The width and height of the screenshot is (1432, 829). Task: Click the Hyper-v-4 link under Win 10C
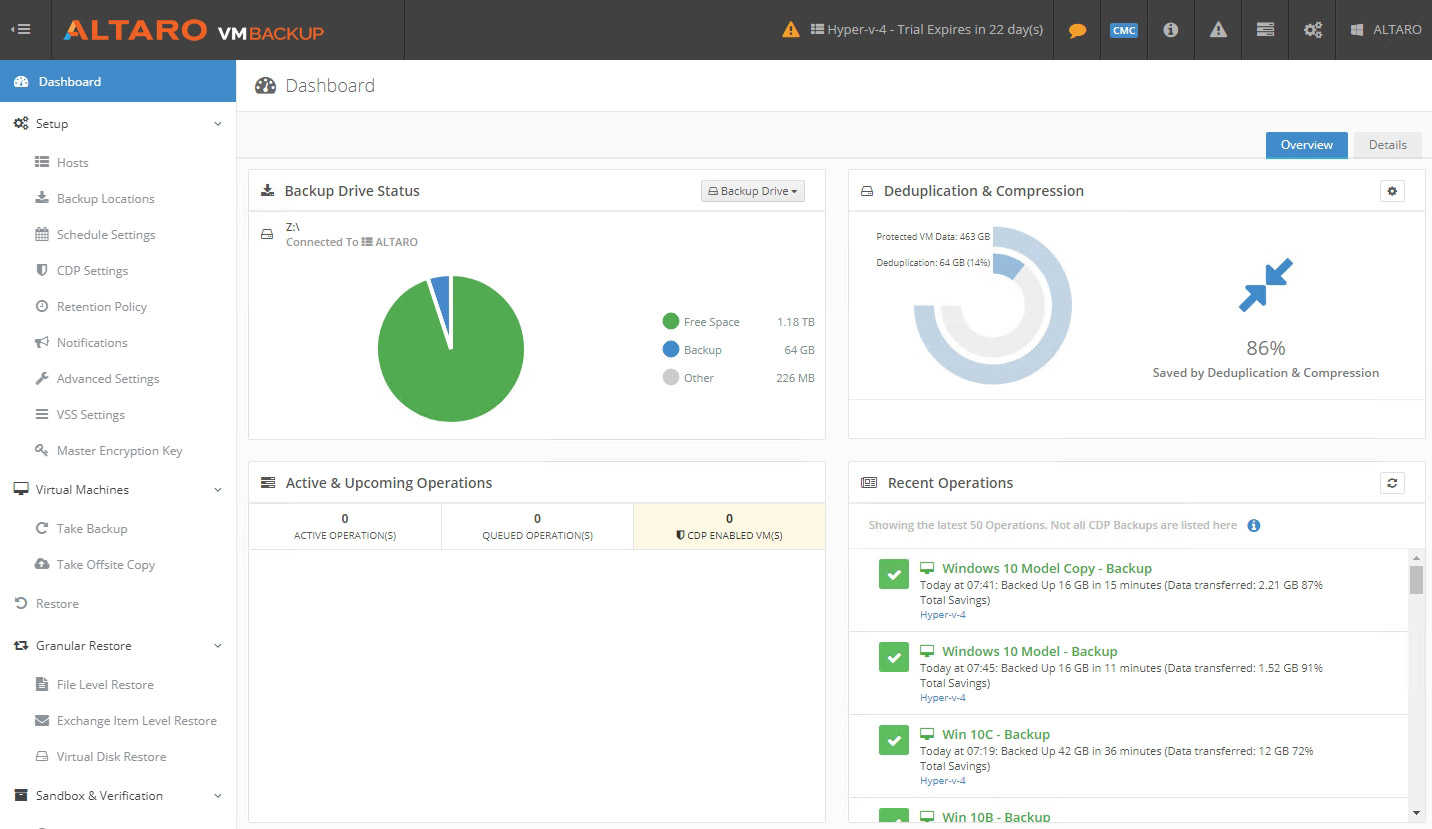pos(943,780)
